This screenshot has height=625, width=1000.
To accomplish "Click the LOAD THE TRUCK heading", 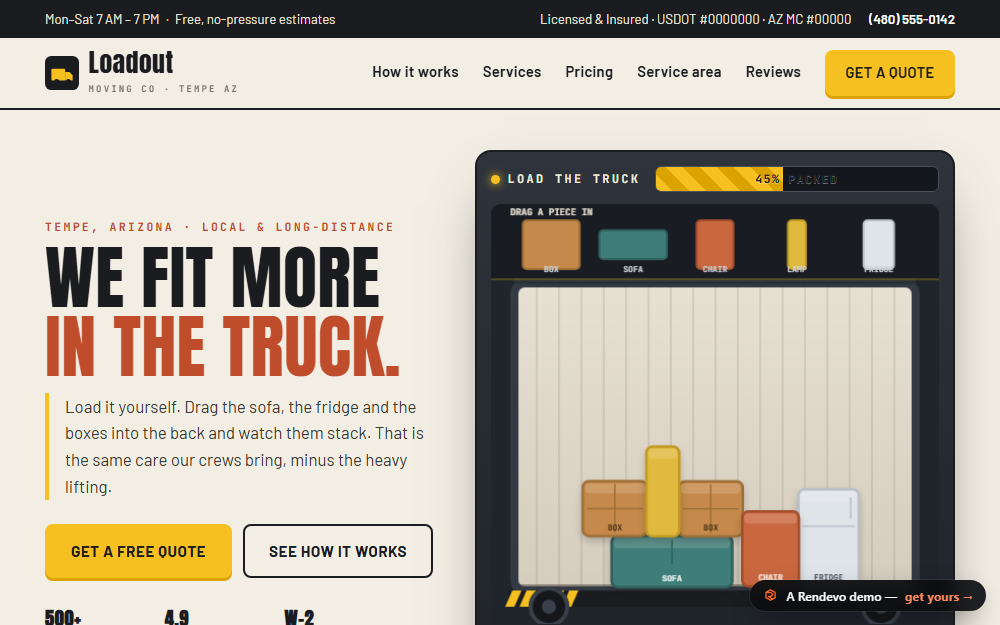I will coord(573,179).
